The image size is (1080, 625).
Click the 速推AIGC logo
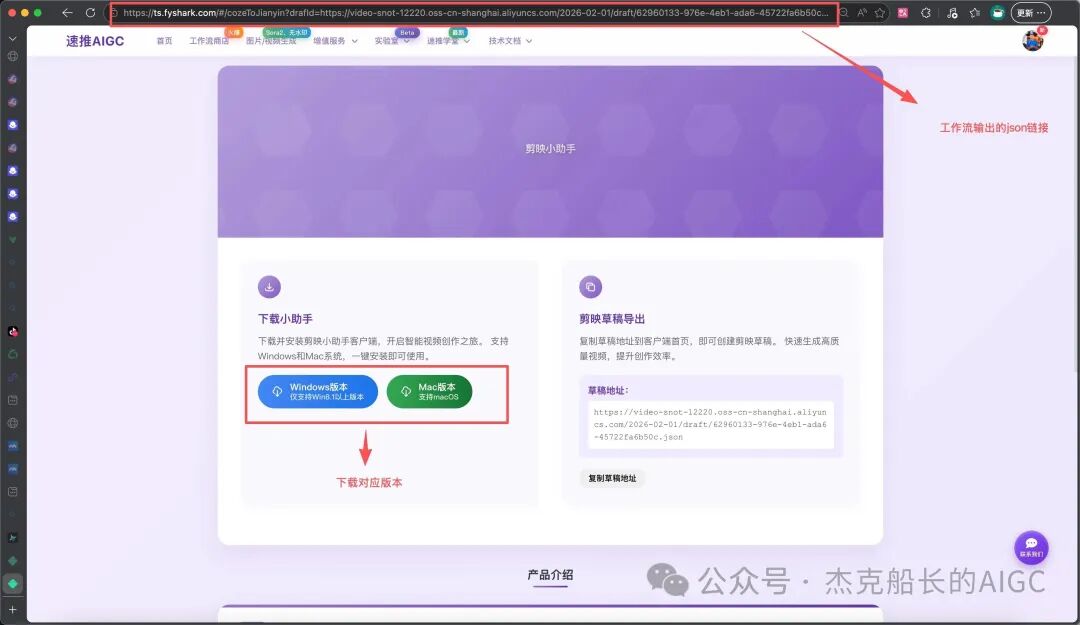click(x=95, y=41)
